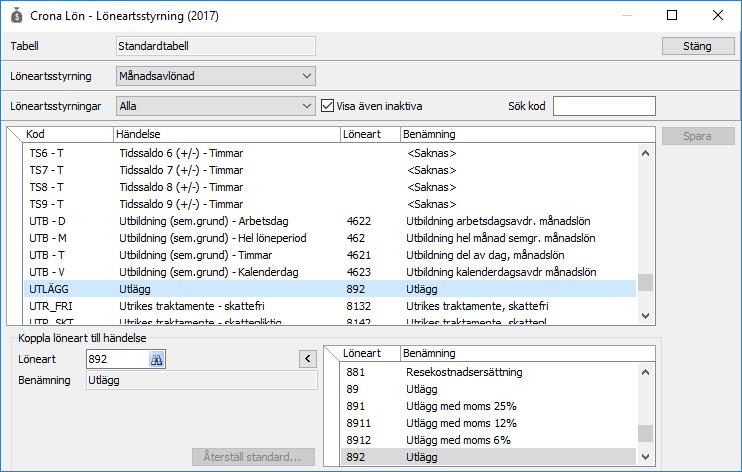Click up arrow of the lower list scrollbar

click(x=645, y=372)
